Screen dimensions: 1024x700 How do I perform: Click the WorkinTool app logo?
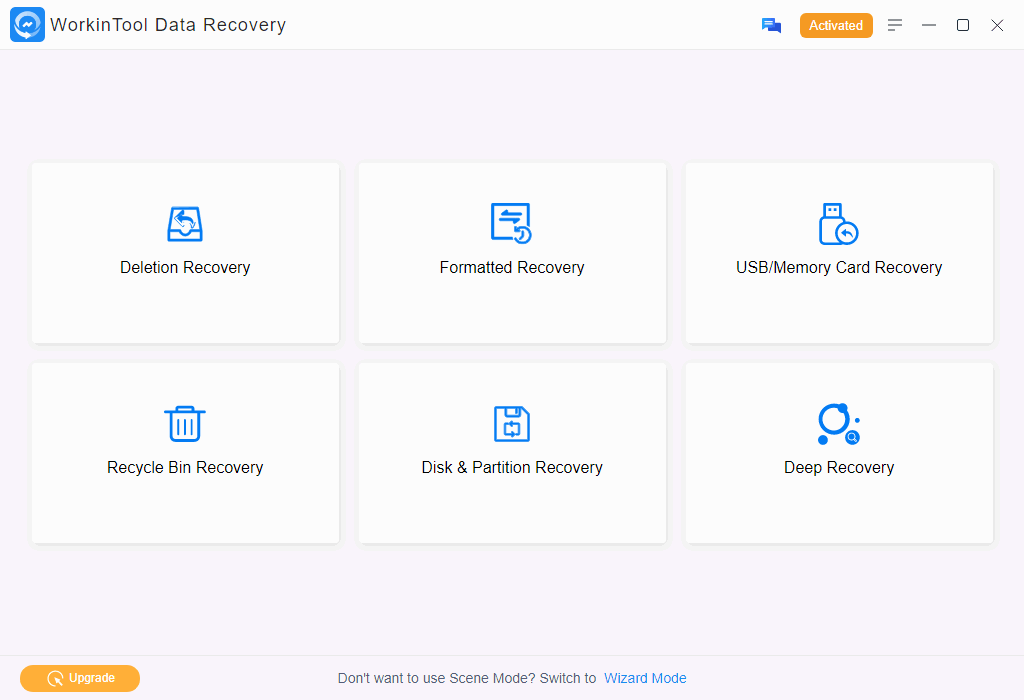tap(28, 25)
